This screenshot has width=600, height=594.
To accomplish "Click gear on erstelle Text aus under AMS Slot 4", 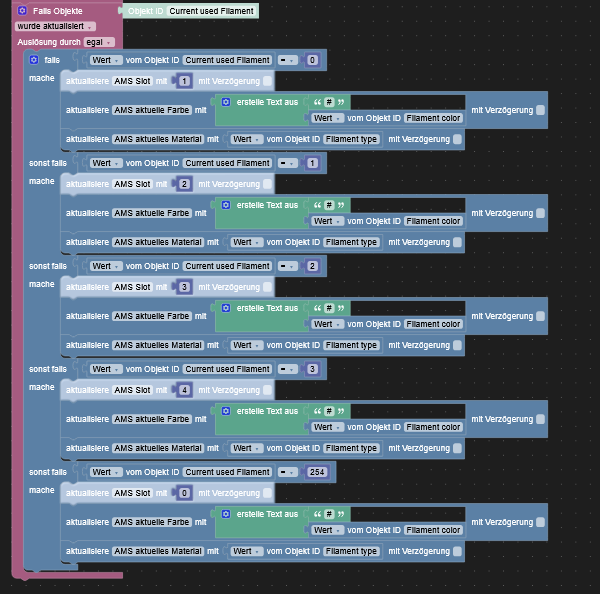I will tap(226, 411).
